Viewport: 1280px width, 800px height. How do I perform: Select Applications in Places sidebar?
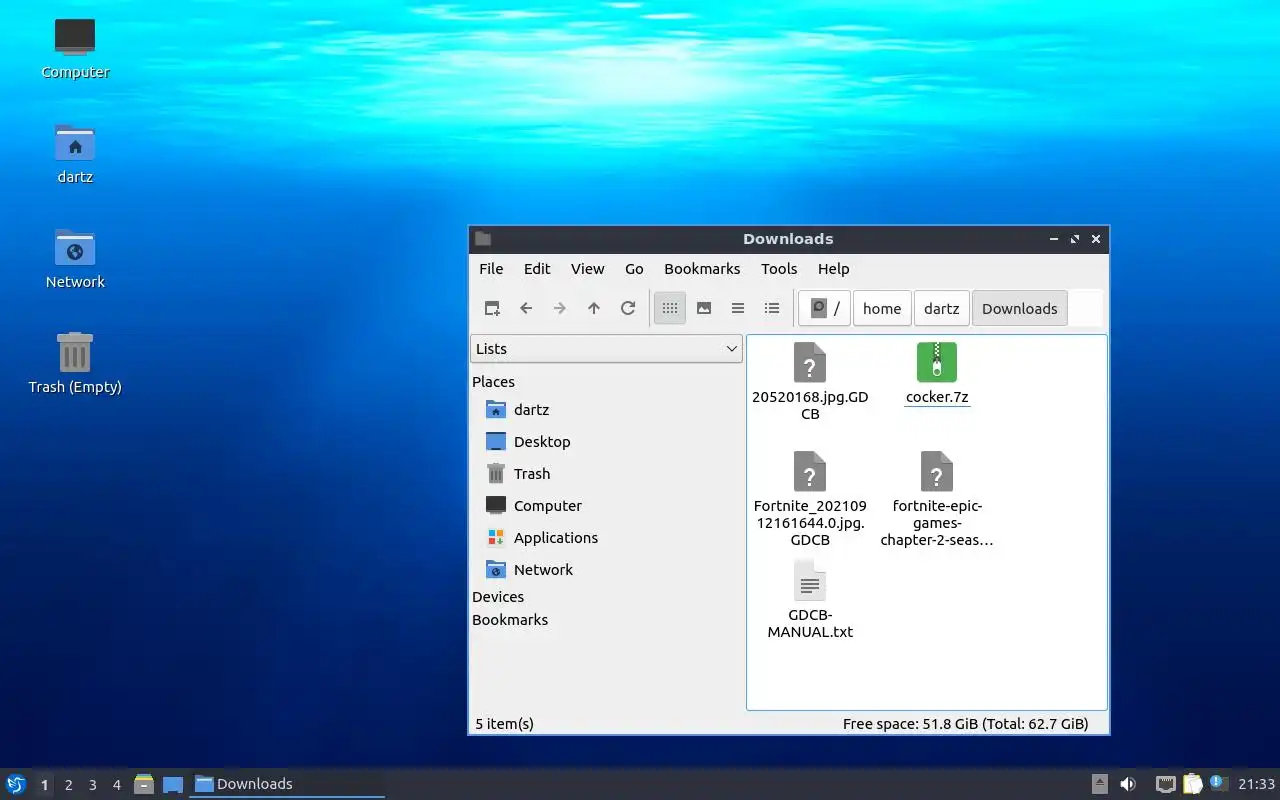[606, 538]
